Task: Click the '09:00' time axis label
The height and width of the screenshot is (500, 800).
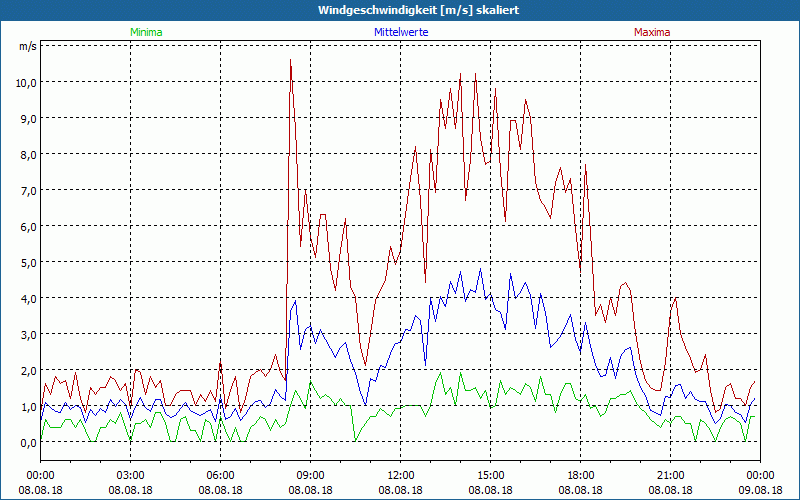Action: point(310,476)
